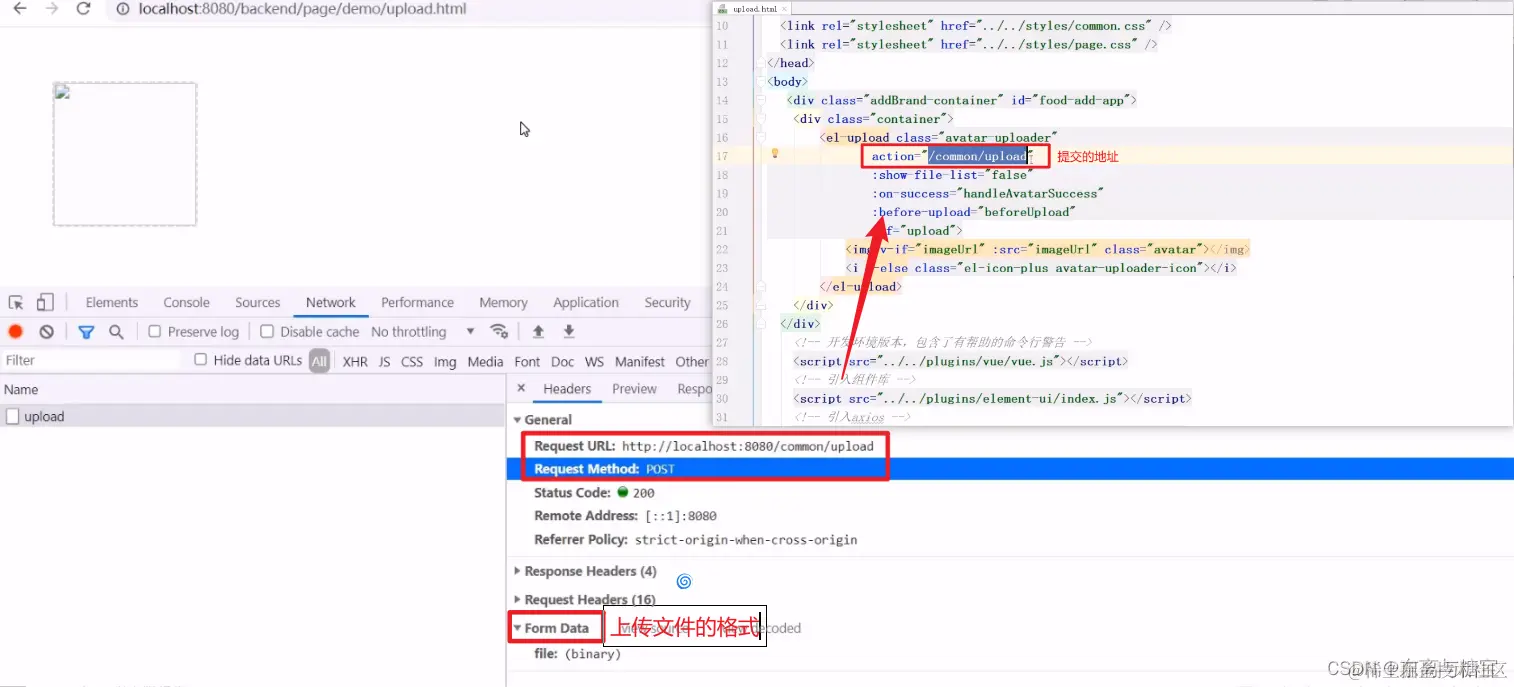Click the file: (binary) entry
The image size is (1514, 687).
click(577, 654)
